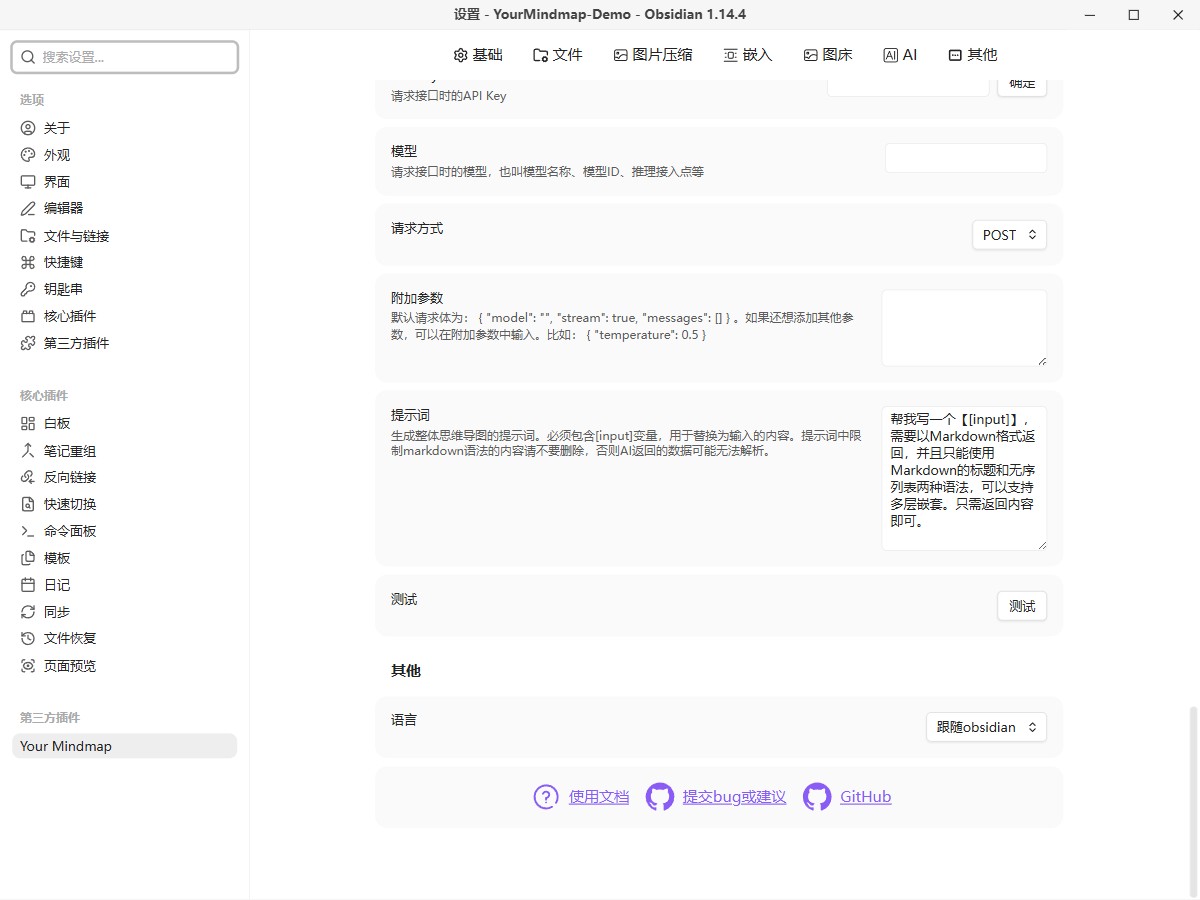This screenshot has width=1200, height=900.
Task: Focus the 搜索设置 search field
Action: (x=125, y=57)
